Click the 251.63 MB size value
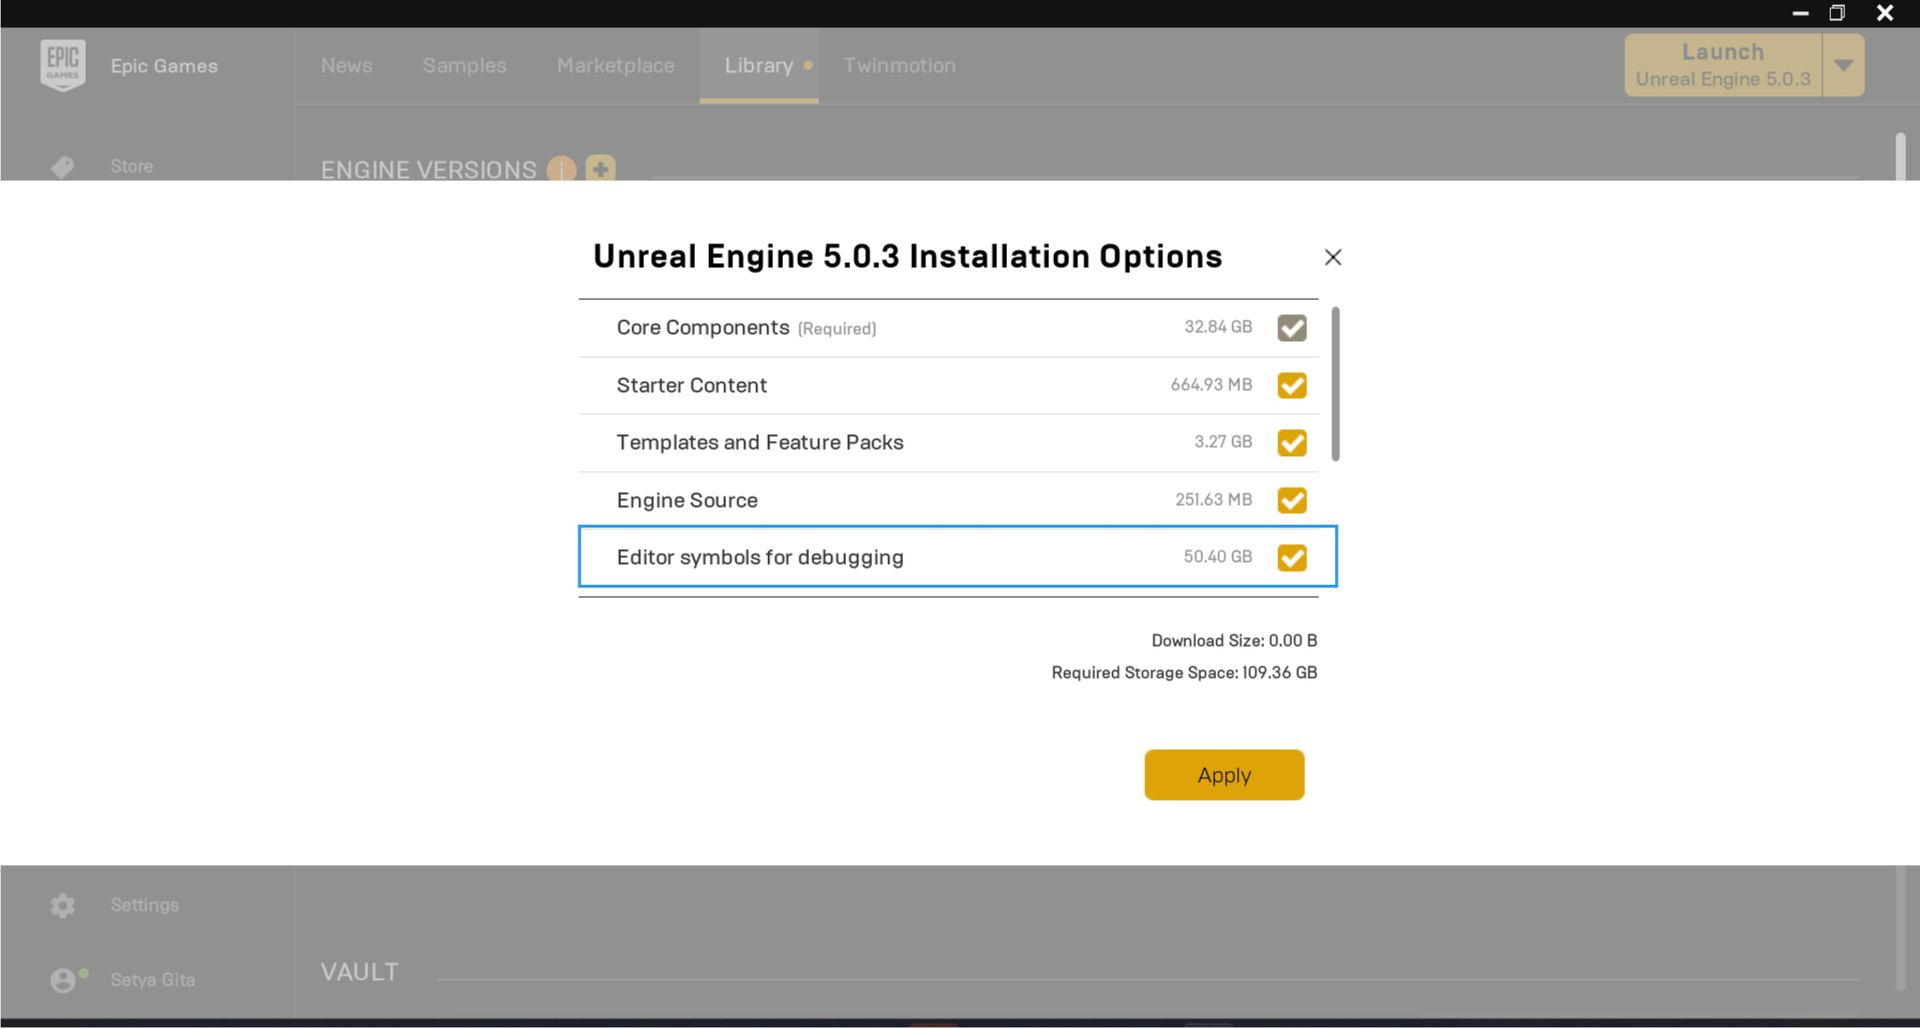The image size is (1920, 1029). pos(1213,500)
